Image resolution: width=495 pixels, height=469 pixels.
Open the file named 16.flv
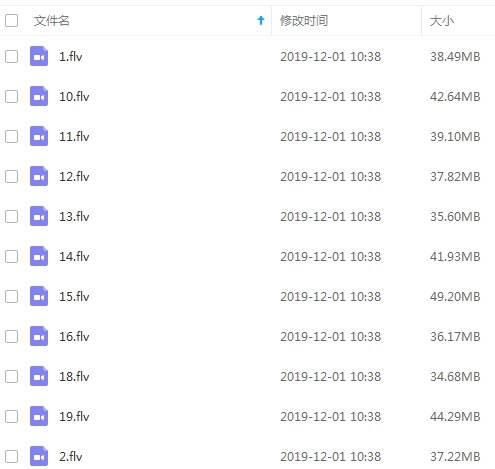[x=74, y=337]
